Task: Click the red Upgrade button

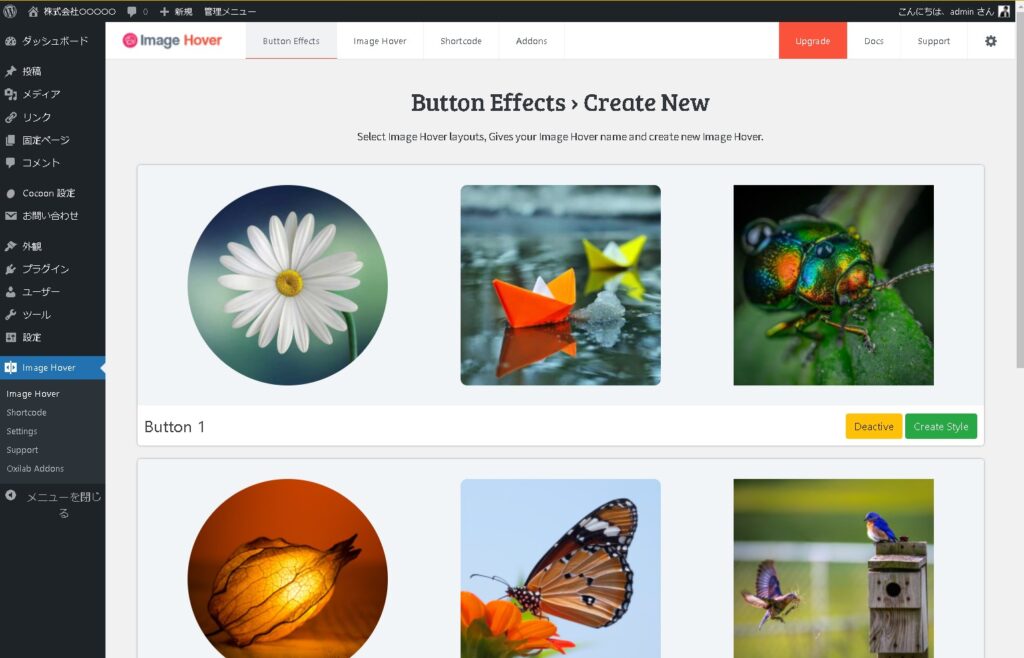Action: (812, 41)
